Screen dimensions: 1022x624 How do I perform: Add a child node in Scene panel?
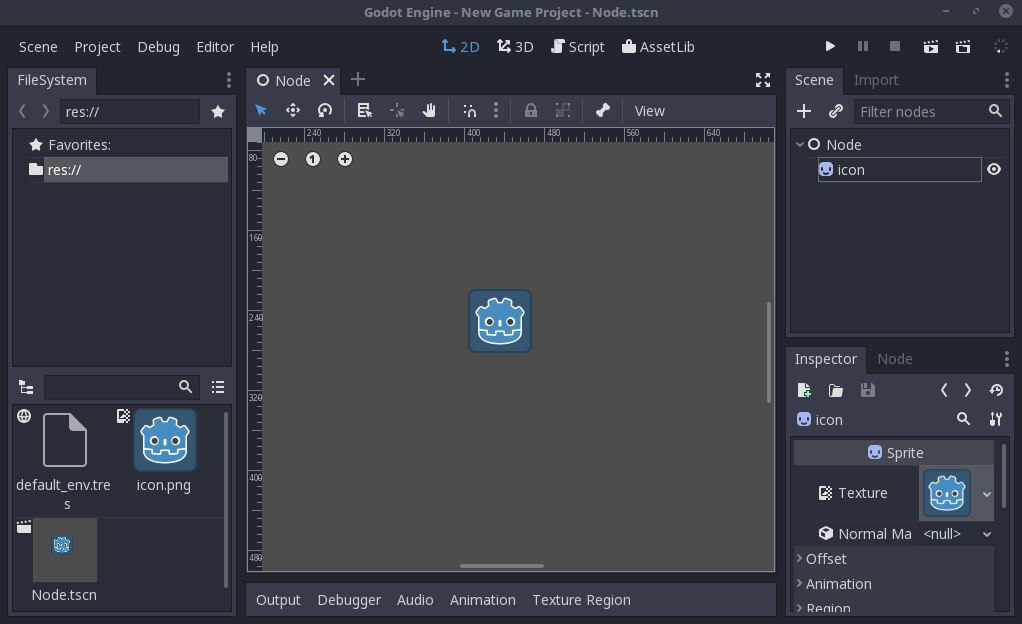(804, 111)
